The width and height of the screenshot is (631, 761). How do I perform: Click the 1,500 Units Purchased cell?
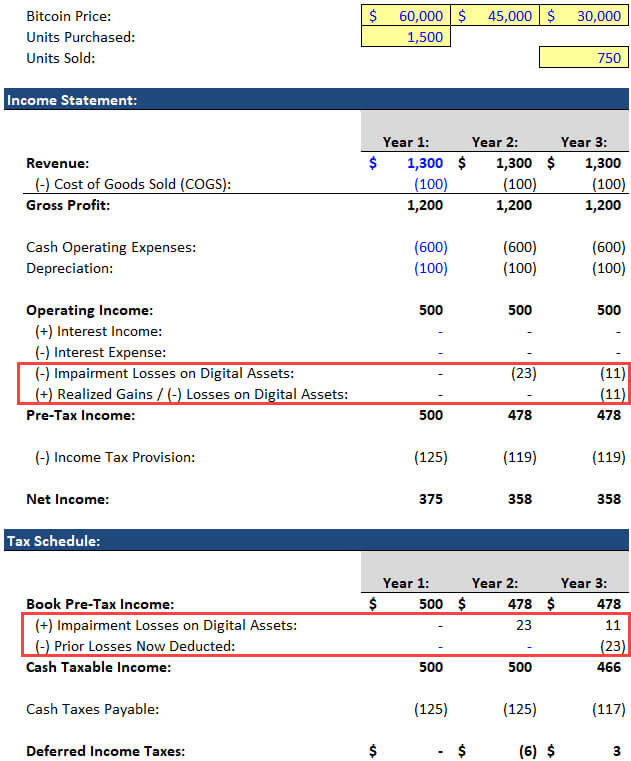[x=406, y=37]
